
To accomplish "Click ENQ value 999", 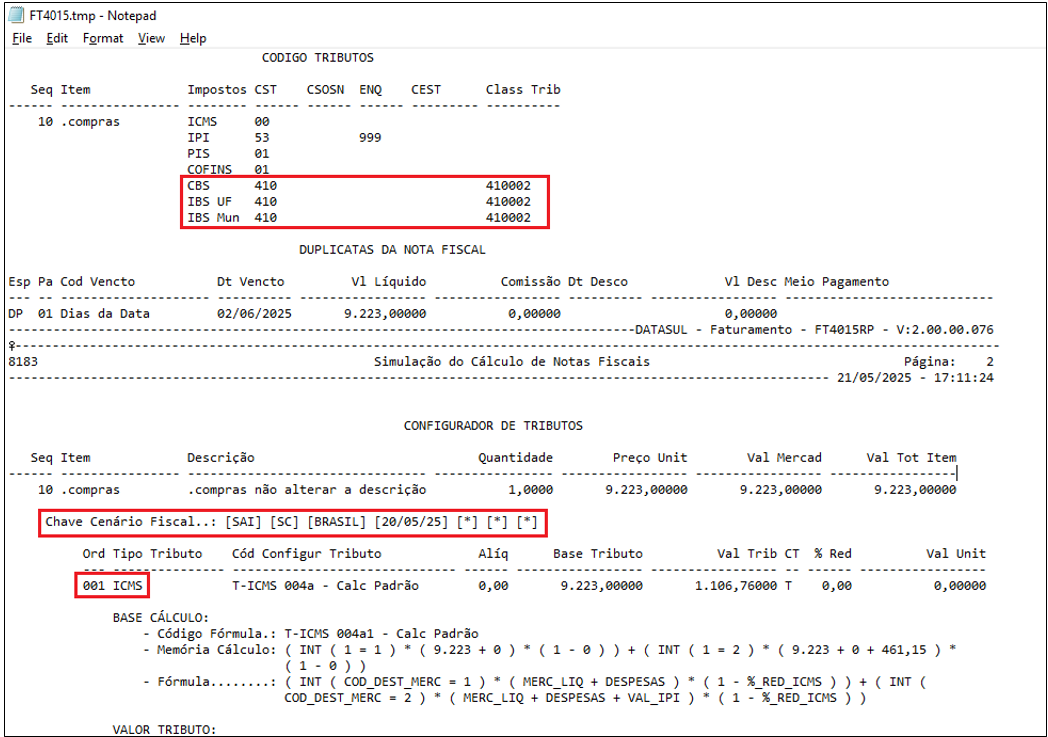I will pyautogui.click(x=370, y=138).
